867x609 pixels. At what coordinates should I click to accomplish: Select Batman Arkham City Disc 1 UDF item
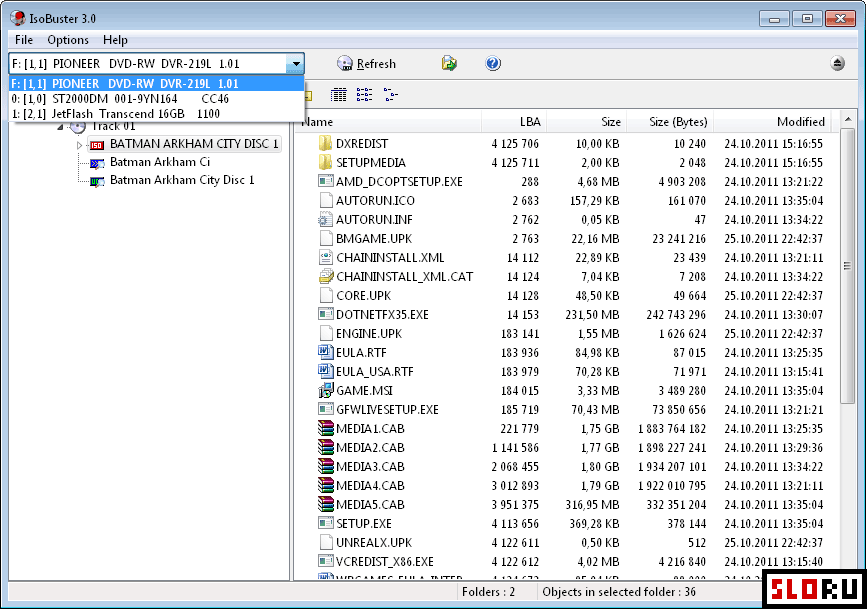182,180
